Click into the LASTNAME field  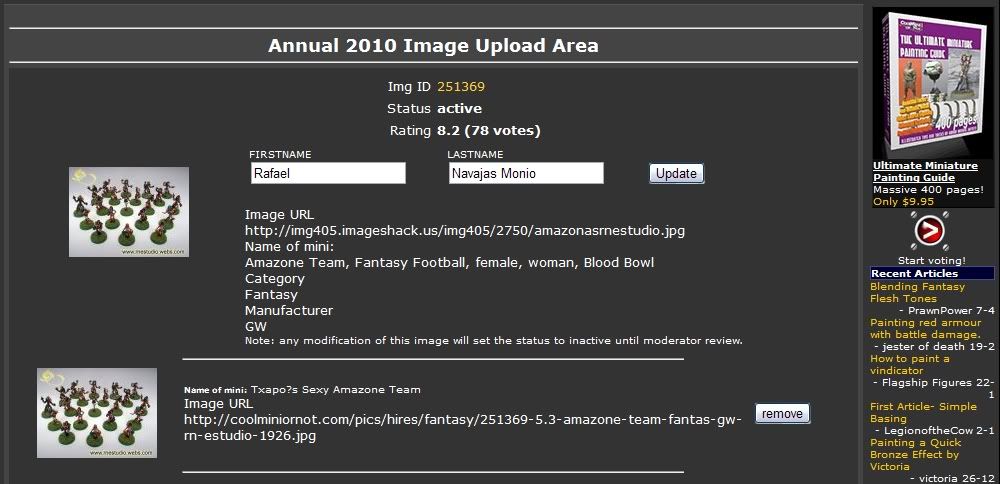click(526, 173)
